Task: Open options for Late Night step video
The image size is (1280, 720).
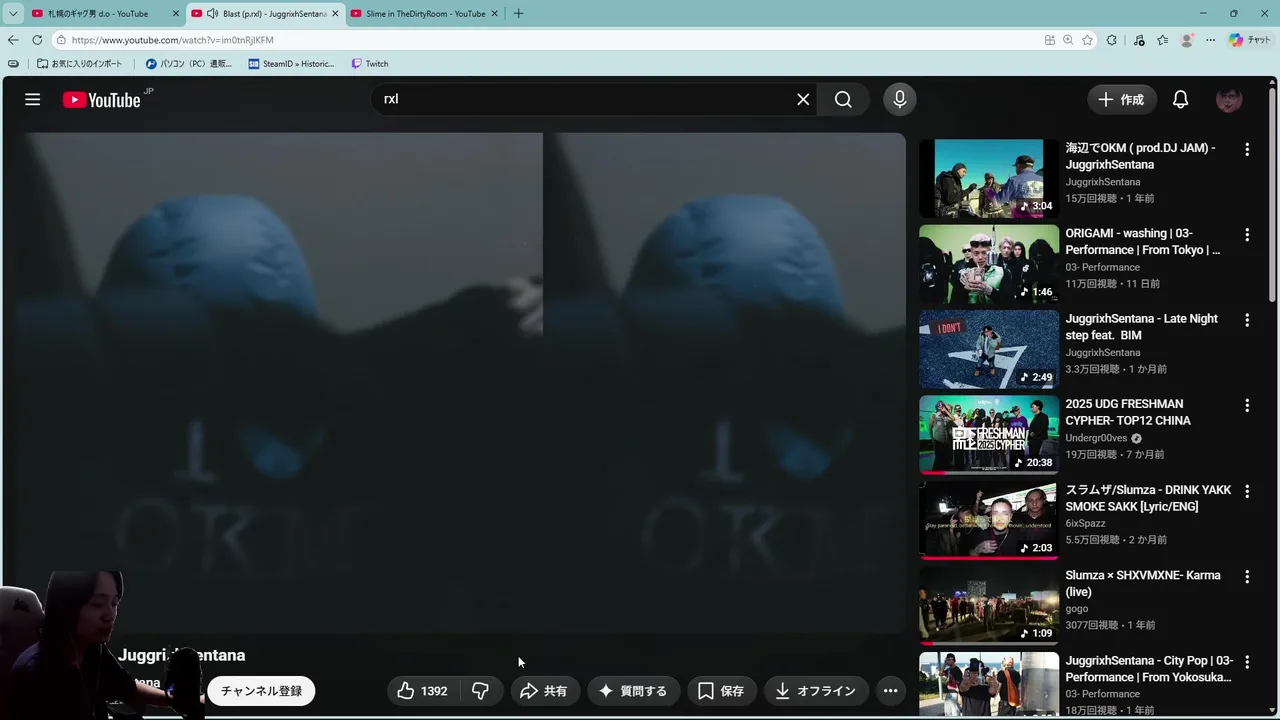Action: (1246, 320)
